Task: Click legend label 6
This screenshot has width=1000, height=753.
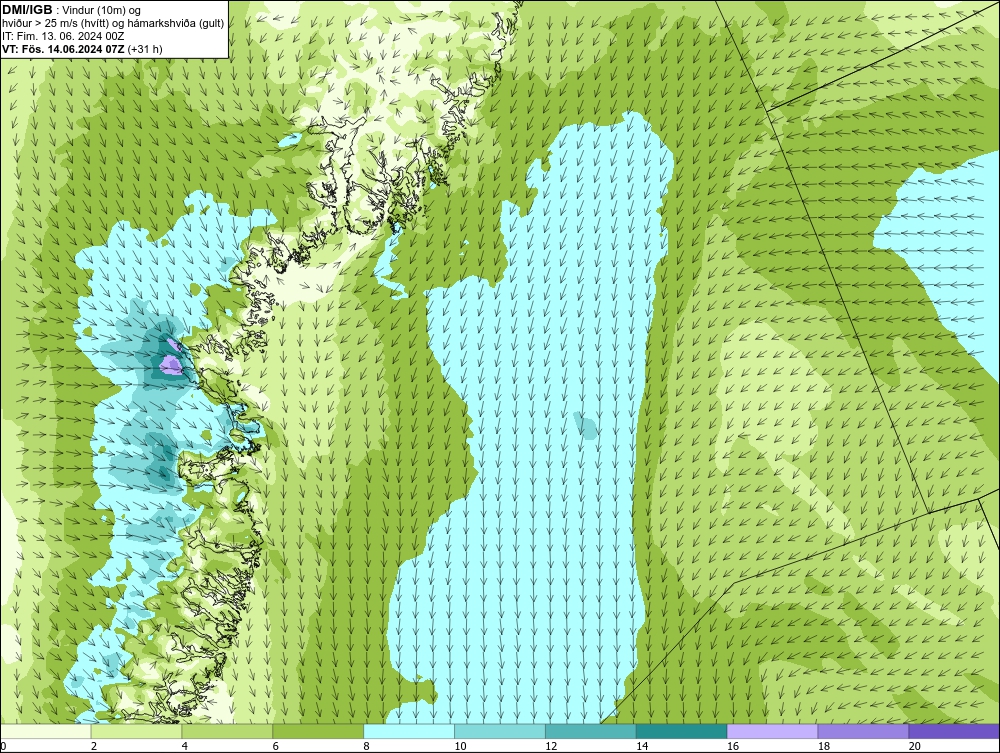Action: (x=276, y=746)
